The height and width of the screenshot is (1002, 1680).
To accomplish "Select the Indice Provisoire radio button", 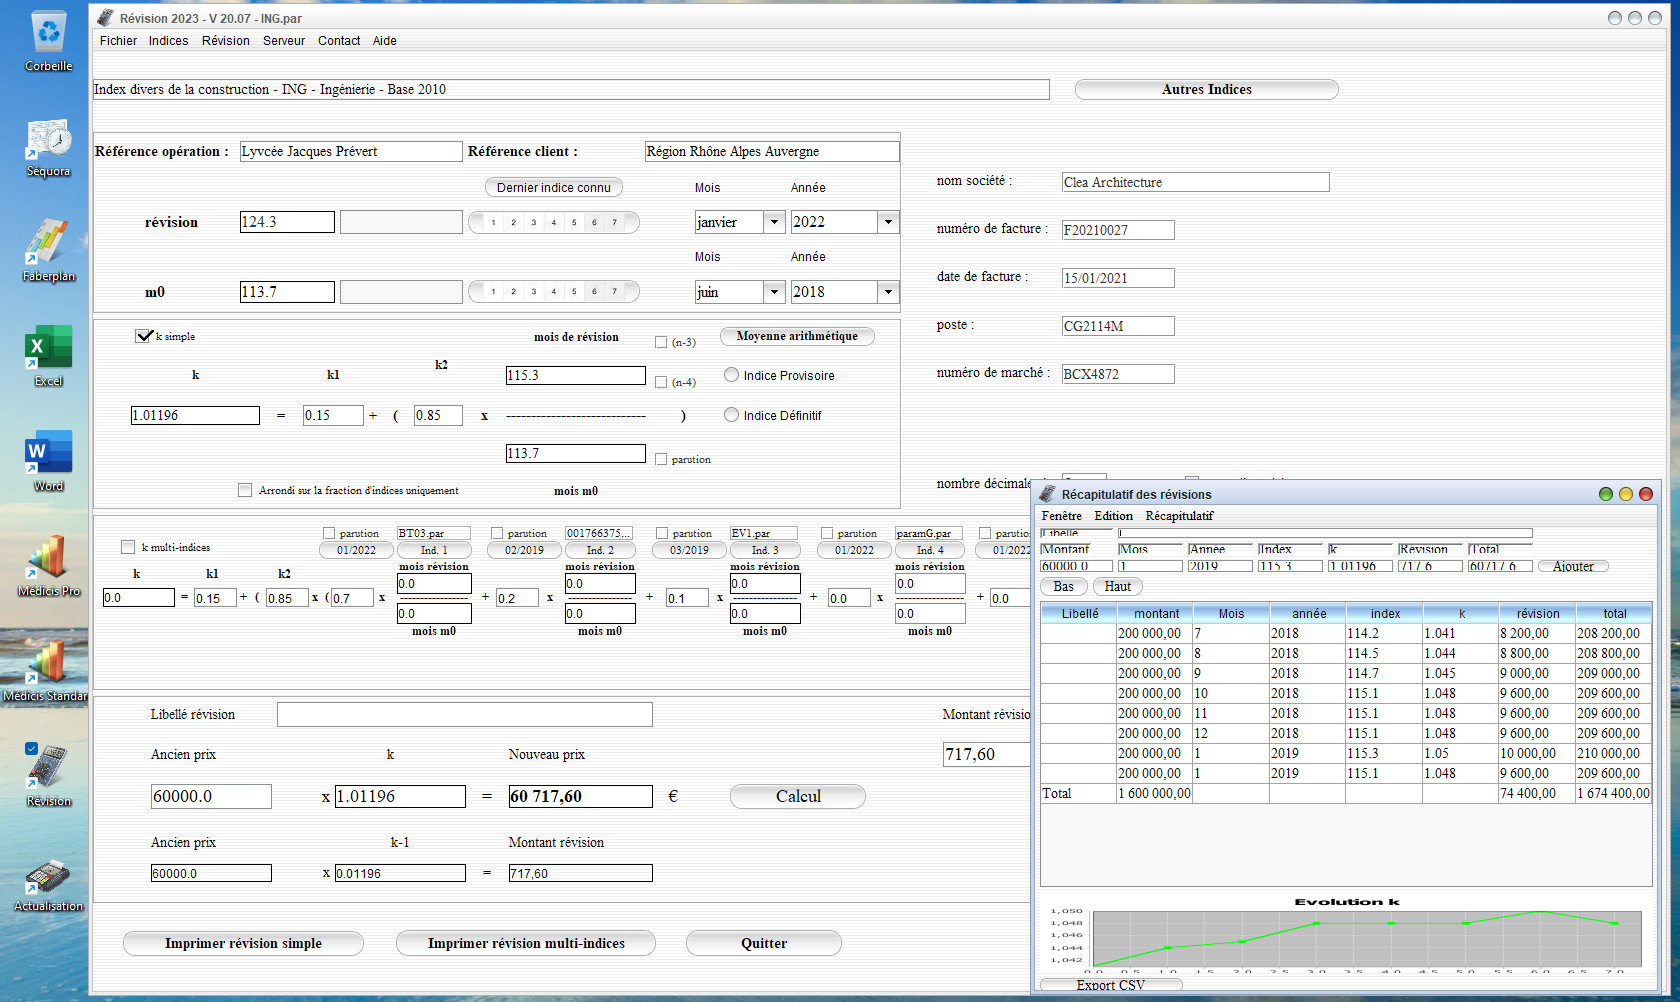I will click(732, 375).
